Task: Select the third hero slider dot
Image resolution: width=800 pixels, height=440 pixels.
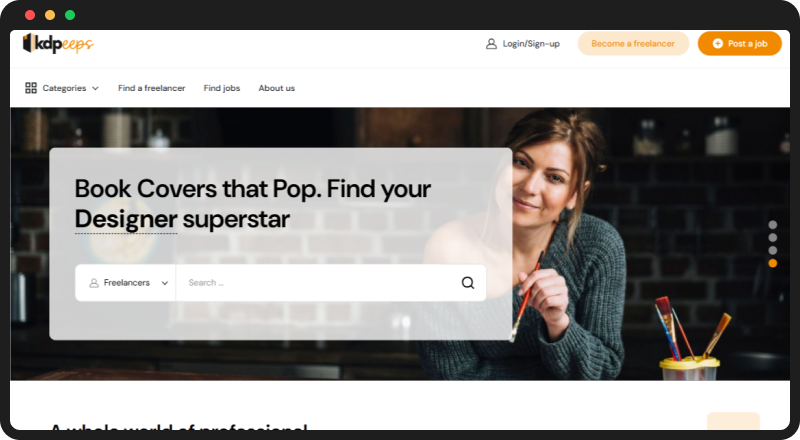Action: (x=772, y=250)
